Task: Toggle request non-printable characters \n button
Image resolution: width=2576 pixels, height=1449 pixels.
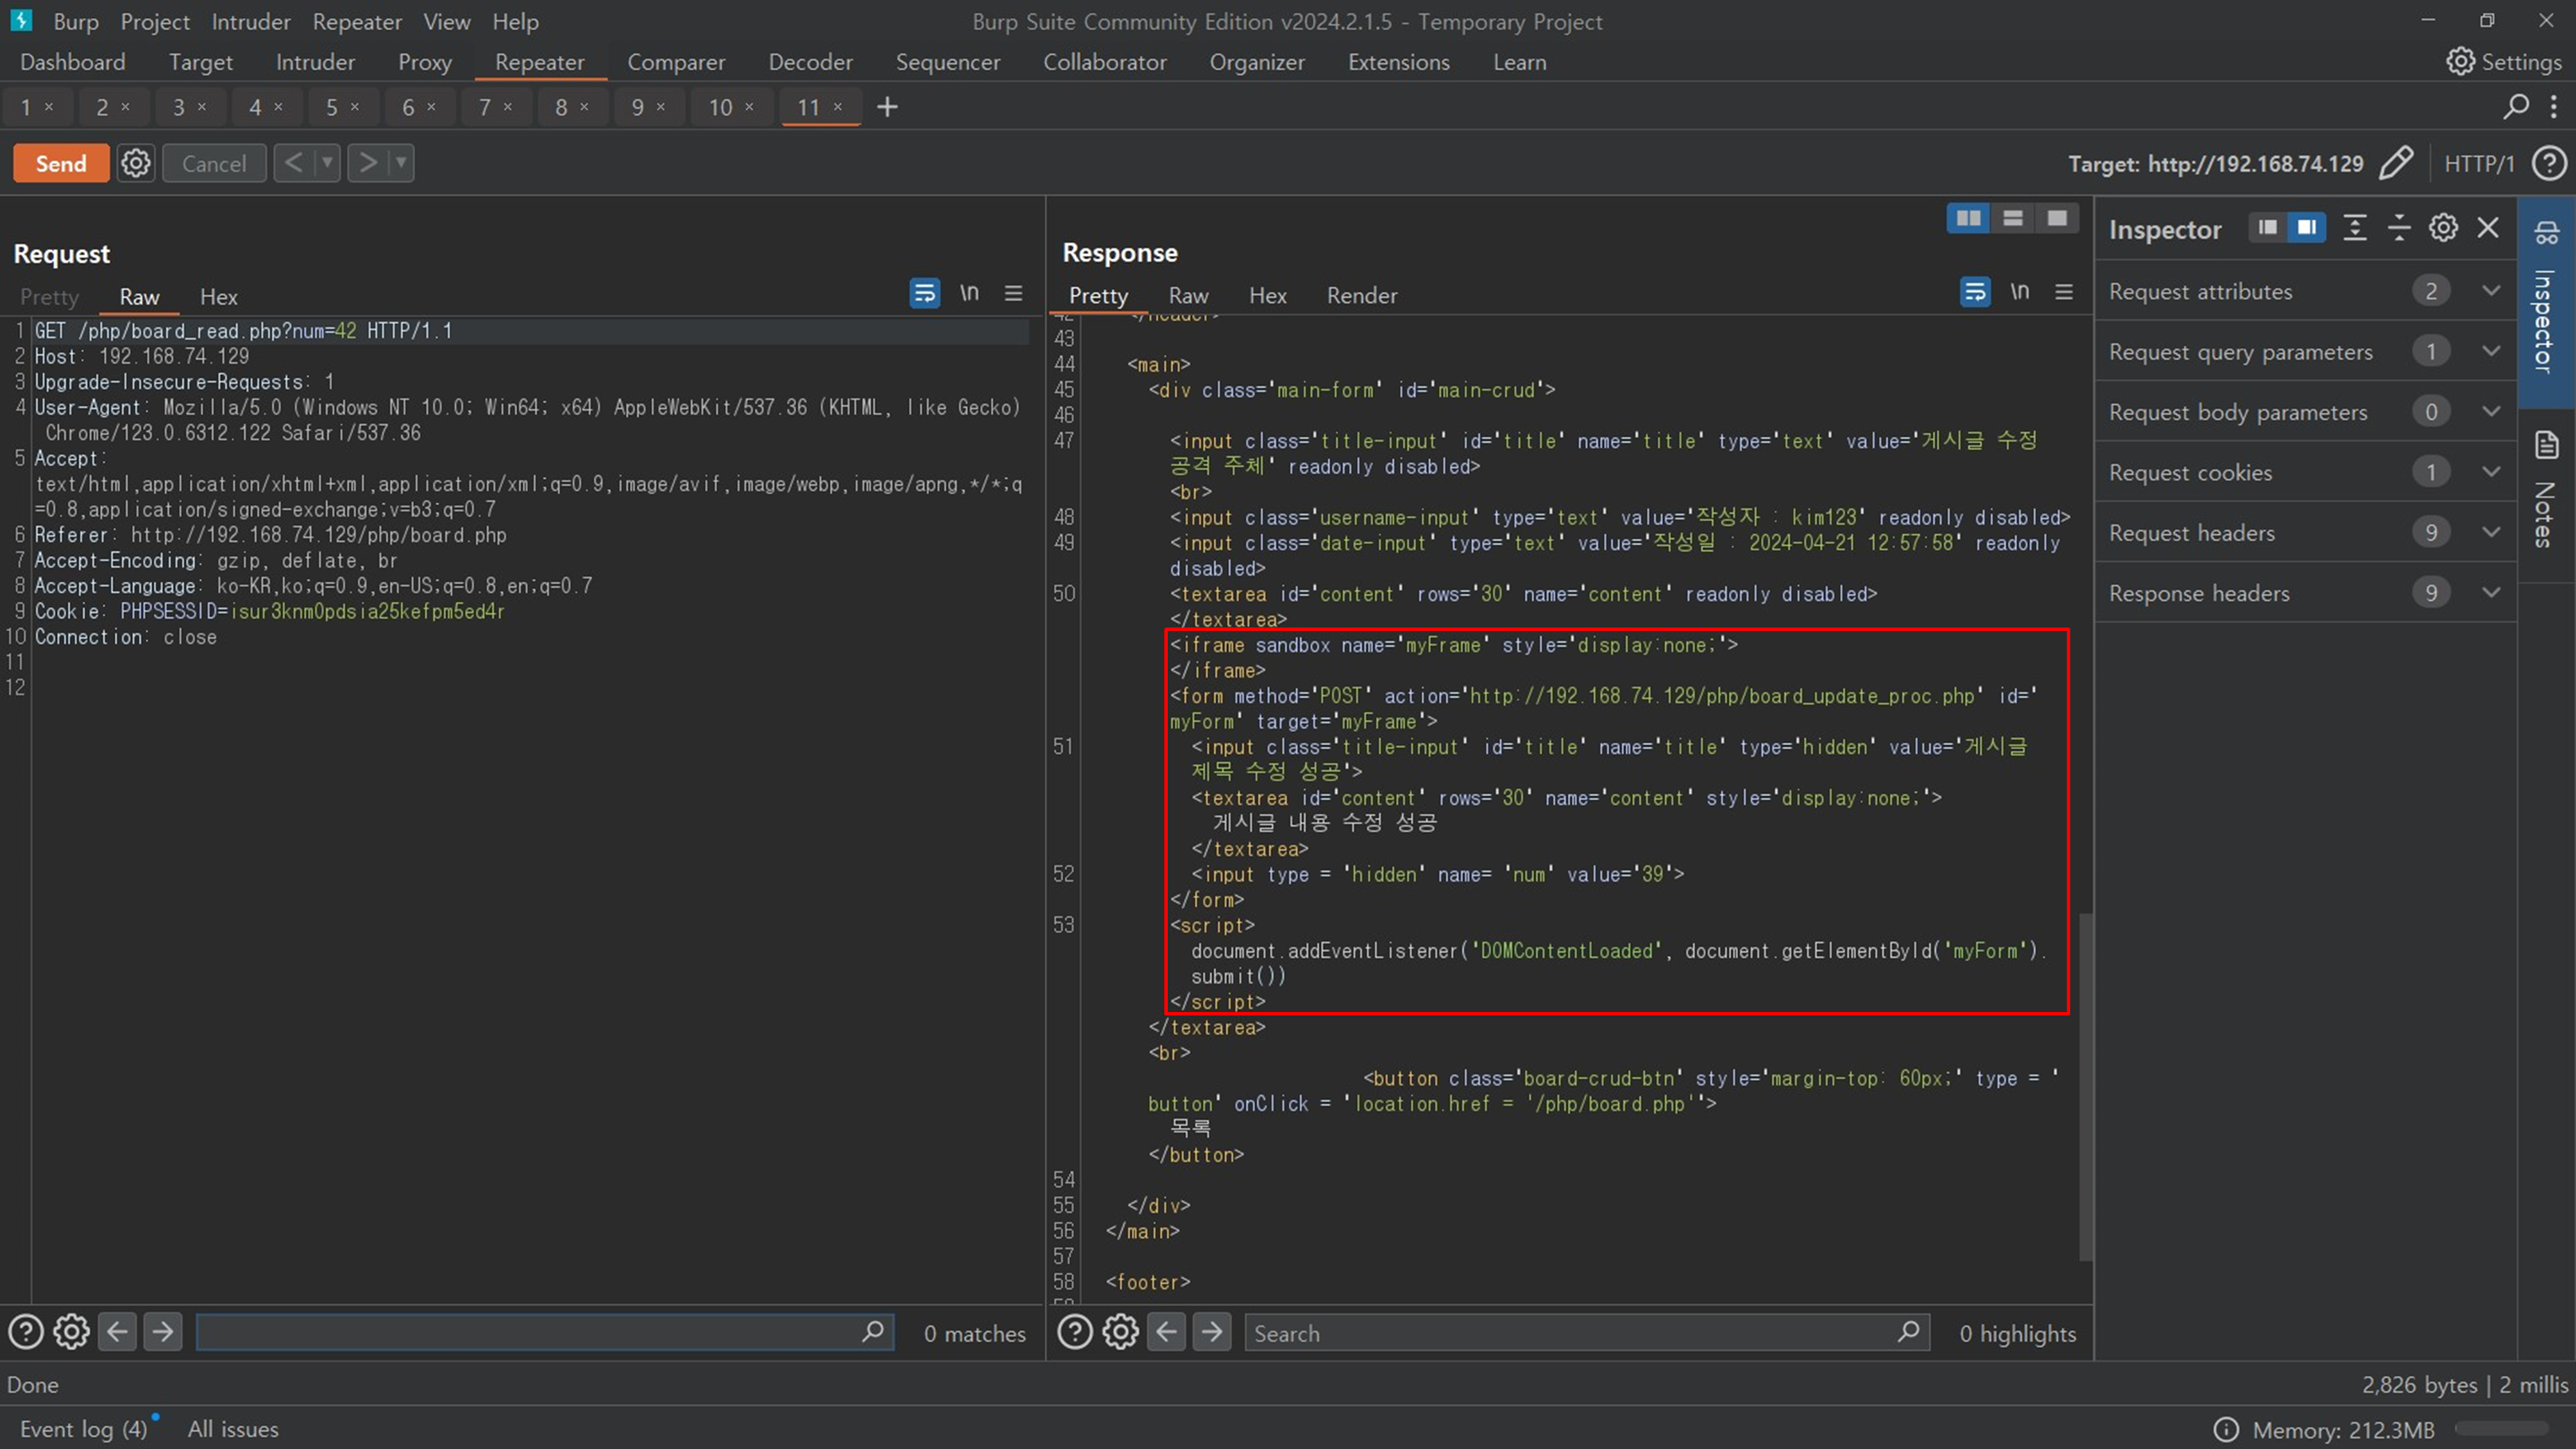Action: point(969,293)
